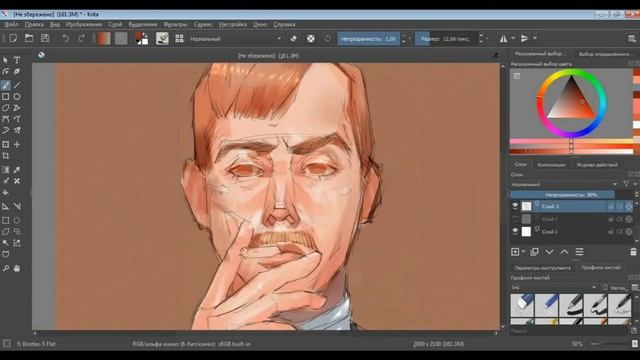Hide Слой 1 with its eye icon
Viewport: 640px width, 360px height.
(515, 231)
